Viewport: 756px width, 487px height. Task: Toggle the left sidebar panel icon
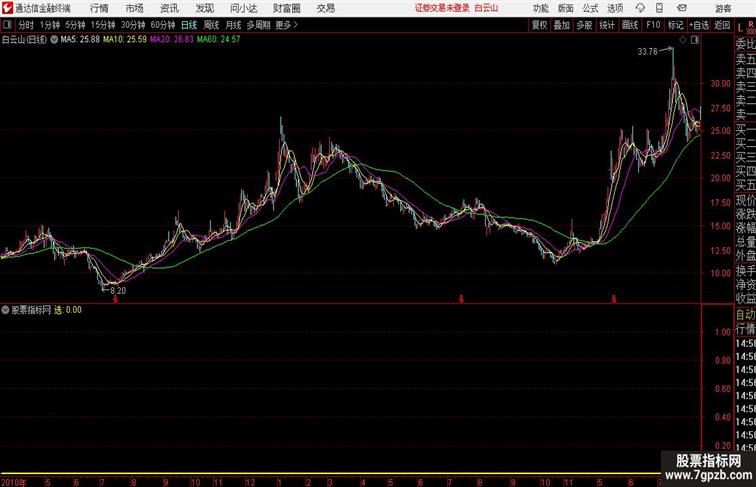tap(7, 25)
